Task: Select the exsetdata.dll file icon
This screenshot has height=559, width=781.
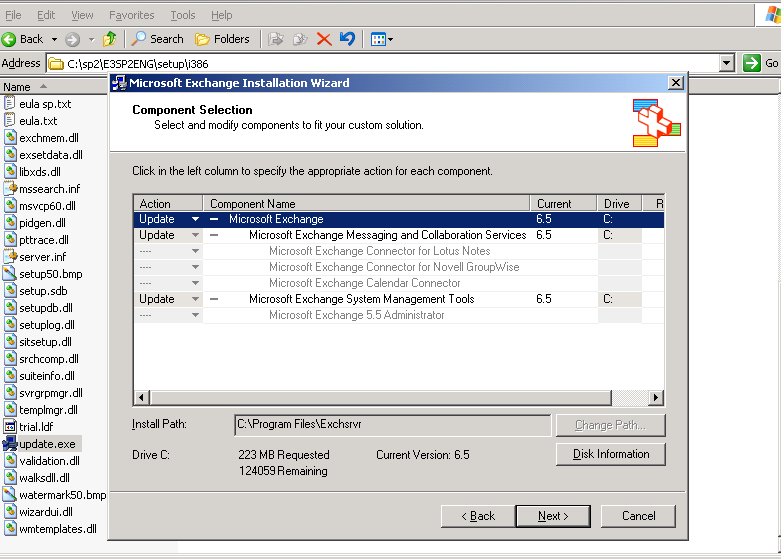Action: click(10, 154)
